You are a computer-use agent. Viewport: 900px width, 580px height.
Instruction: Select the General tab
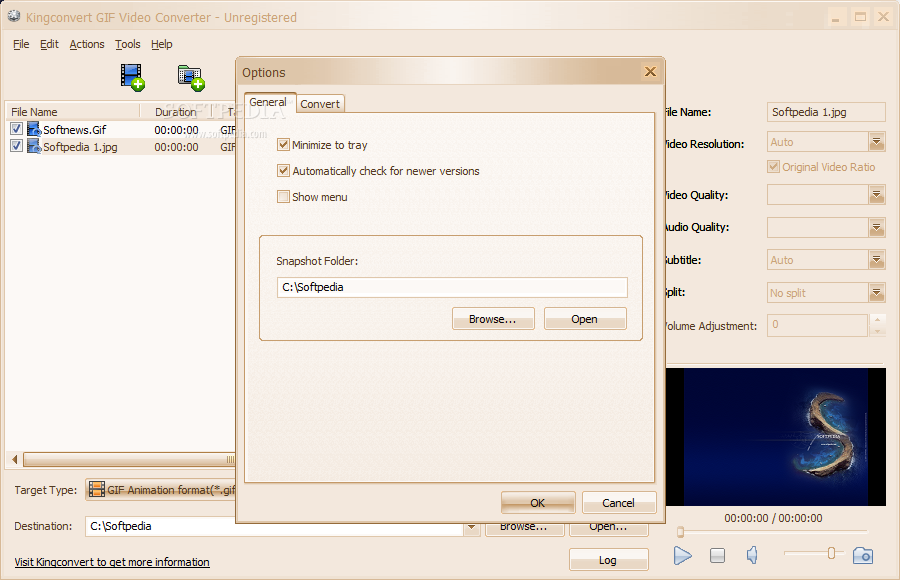(x=268, y=102)
